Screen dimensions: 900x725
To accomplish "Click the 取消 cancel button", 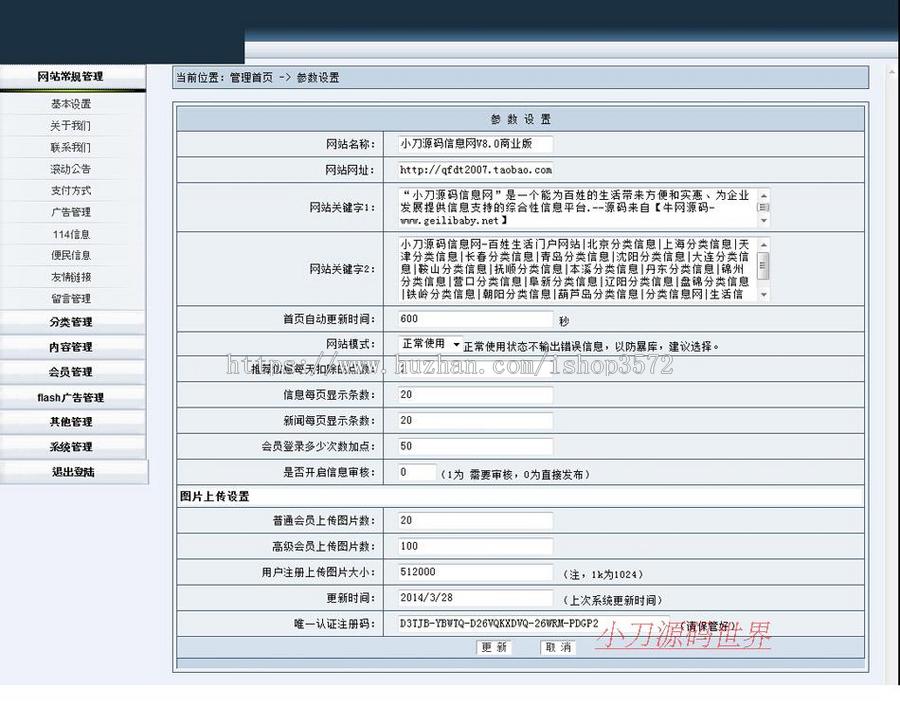I will point(556,647).
